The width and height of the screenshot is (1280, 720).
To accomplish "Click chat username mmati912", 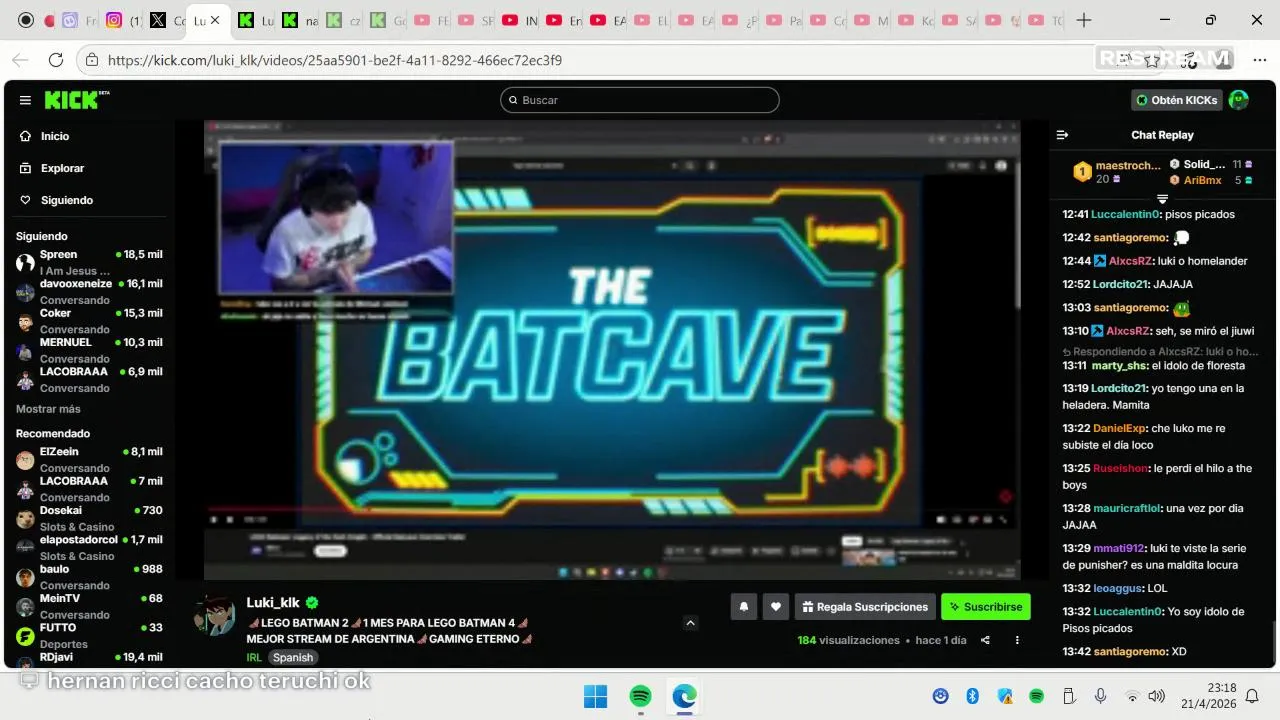I will tap(1119, 548).
